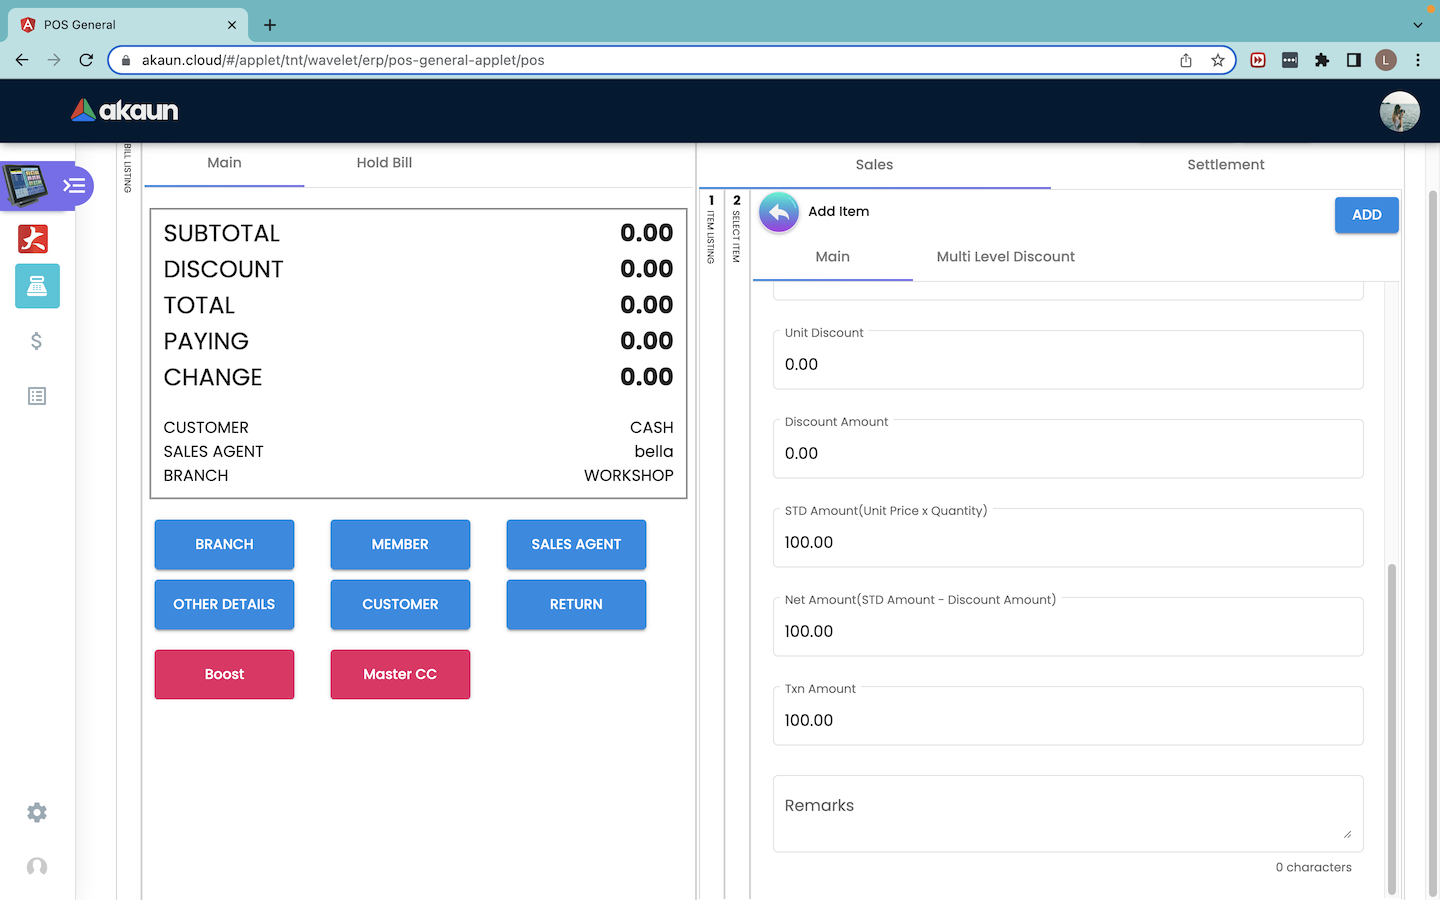This screenshot has height=900, width=1440.
Task: Bookmark this page with the star
Action: pyautogui.click(x=1217, y=60)
